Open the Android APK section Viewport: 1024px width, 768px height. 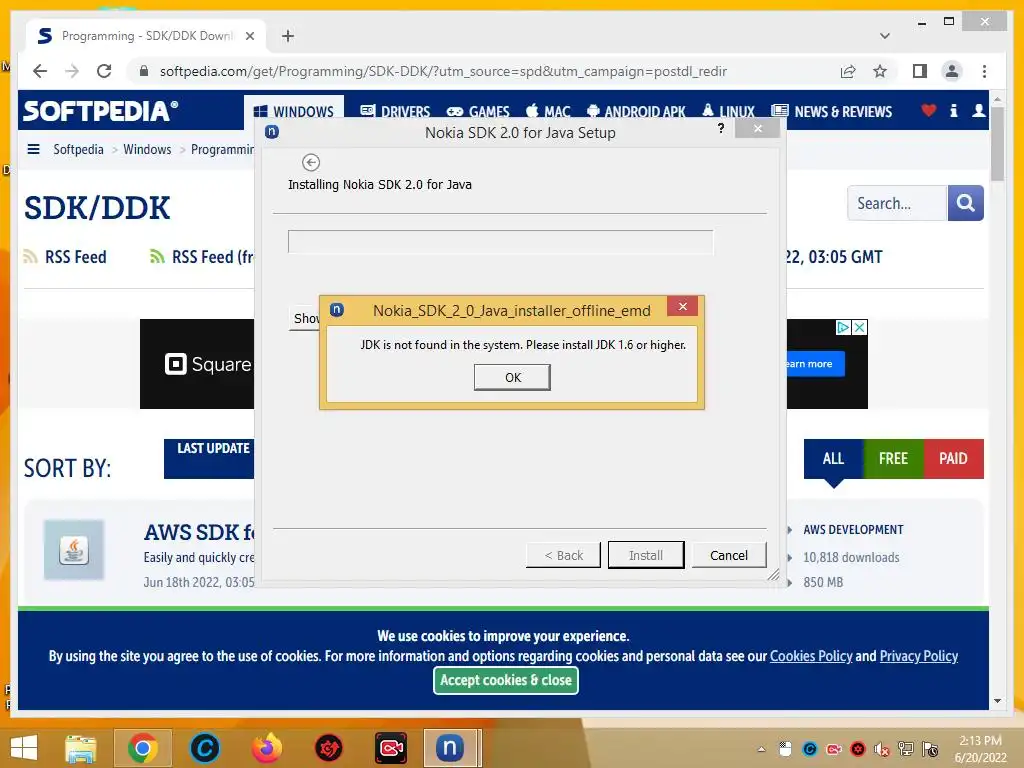[x=636, y=112]
